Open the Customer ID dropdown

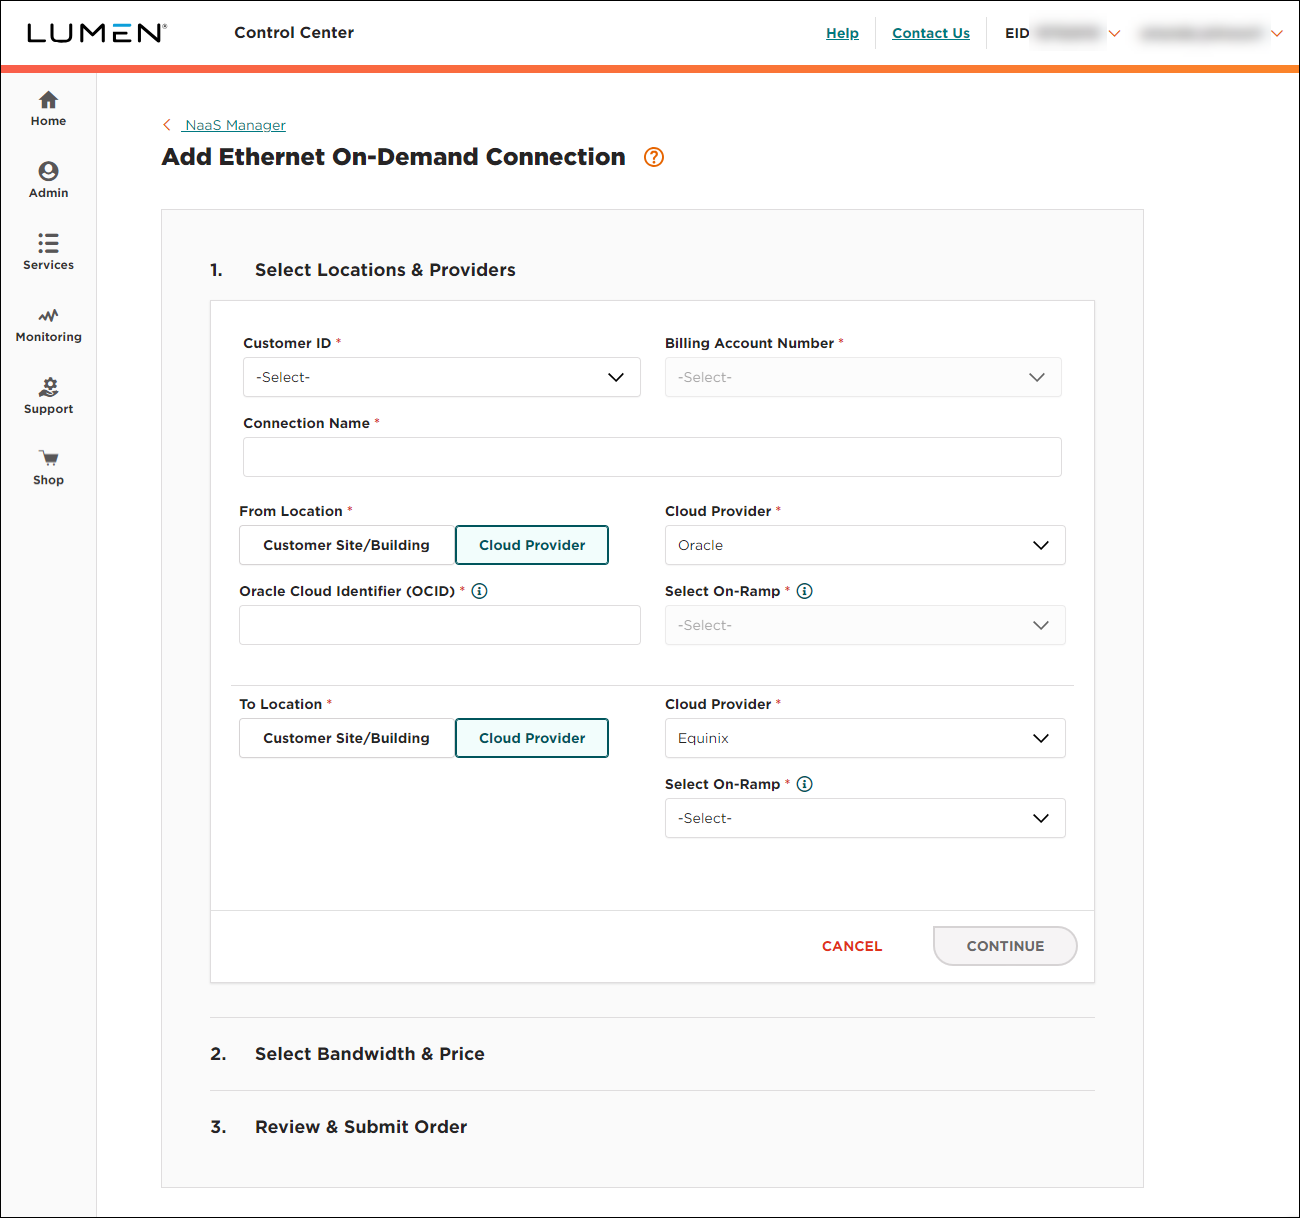click(x=442, y=377)
